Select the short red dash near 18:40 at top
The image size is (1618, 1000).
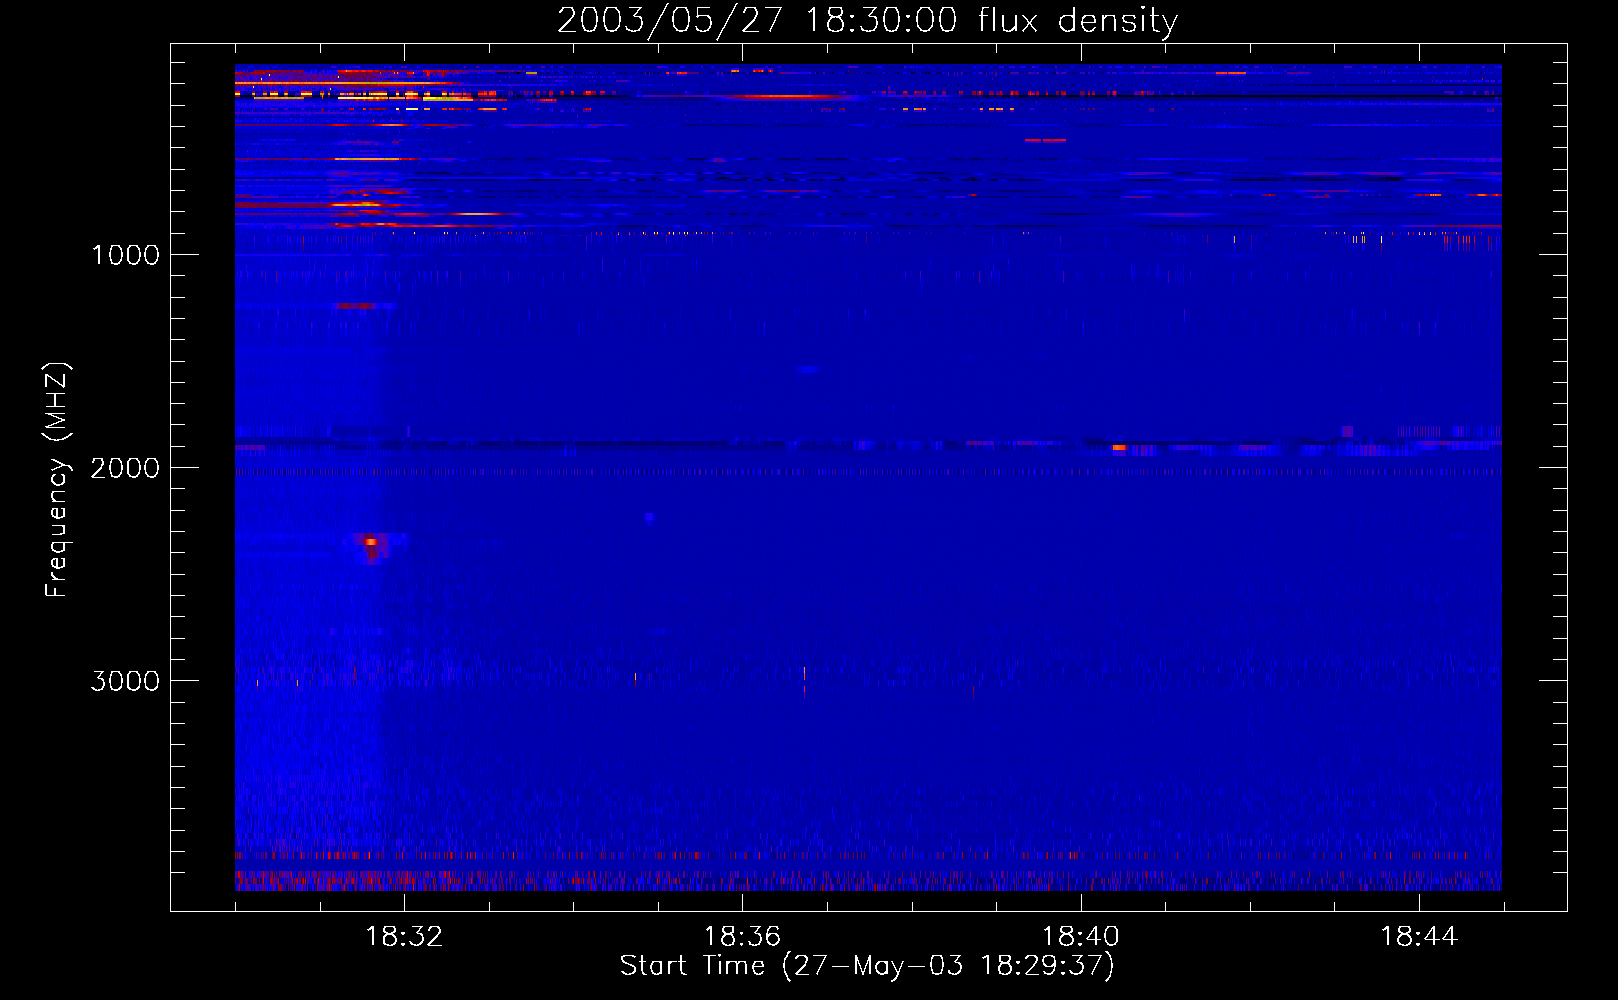click(1045, 141)
